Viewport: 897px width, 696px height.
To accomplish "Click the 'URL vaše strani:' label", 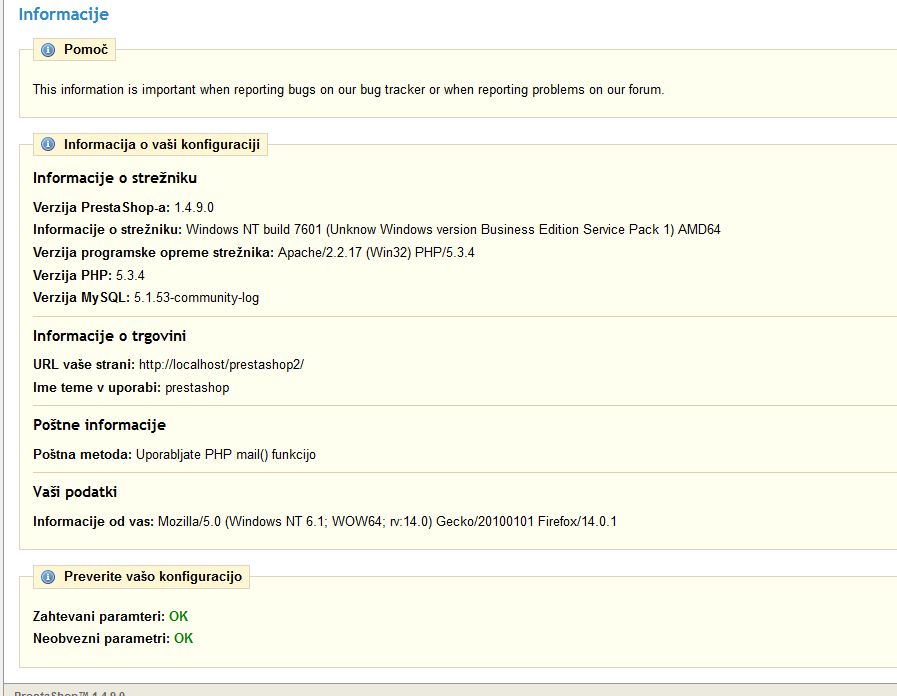I will [x=84, y=365].
